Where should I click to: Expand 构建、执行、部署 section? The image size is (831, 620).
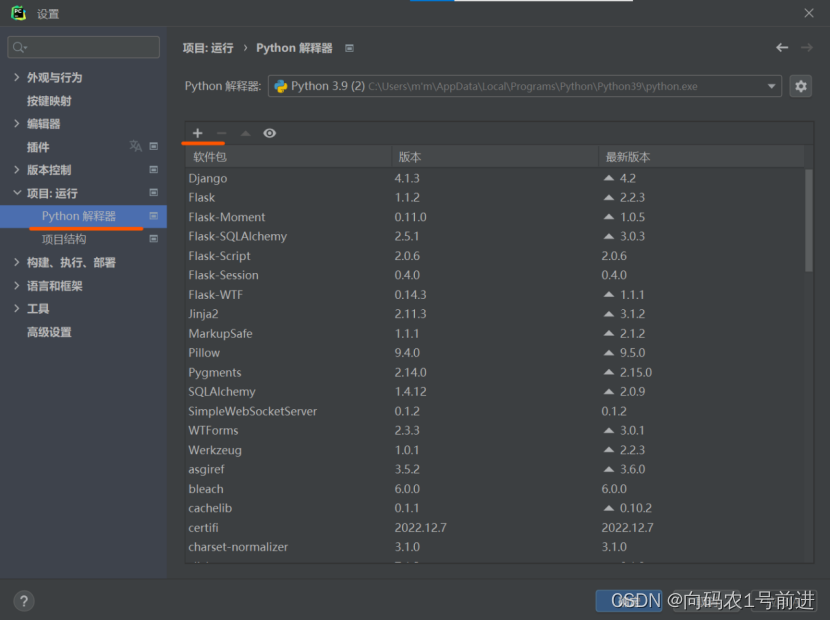coord(16,262)
